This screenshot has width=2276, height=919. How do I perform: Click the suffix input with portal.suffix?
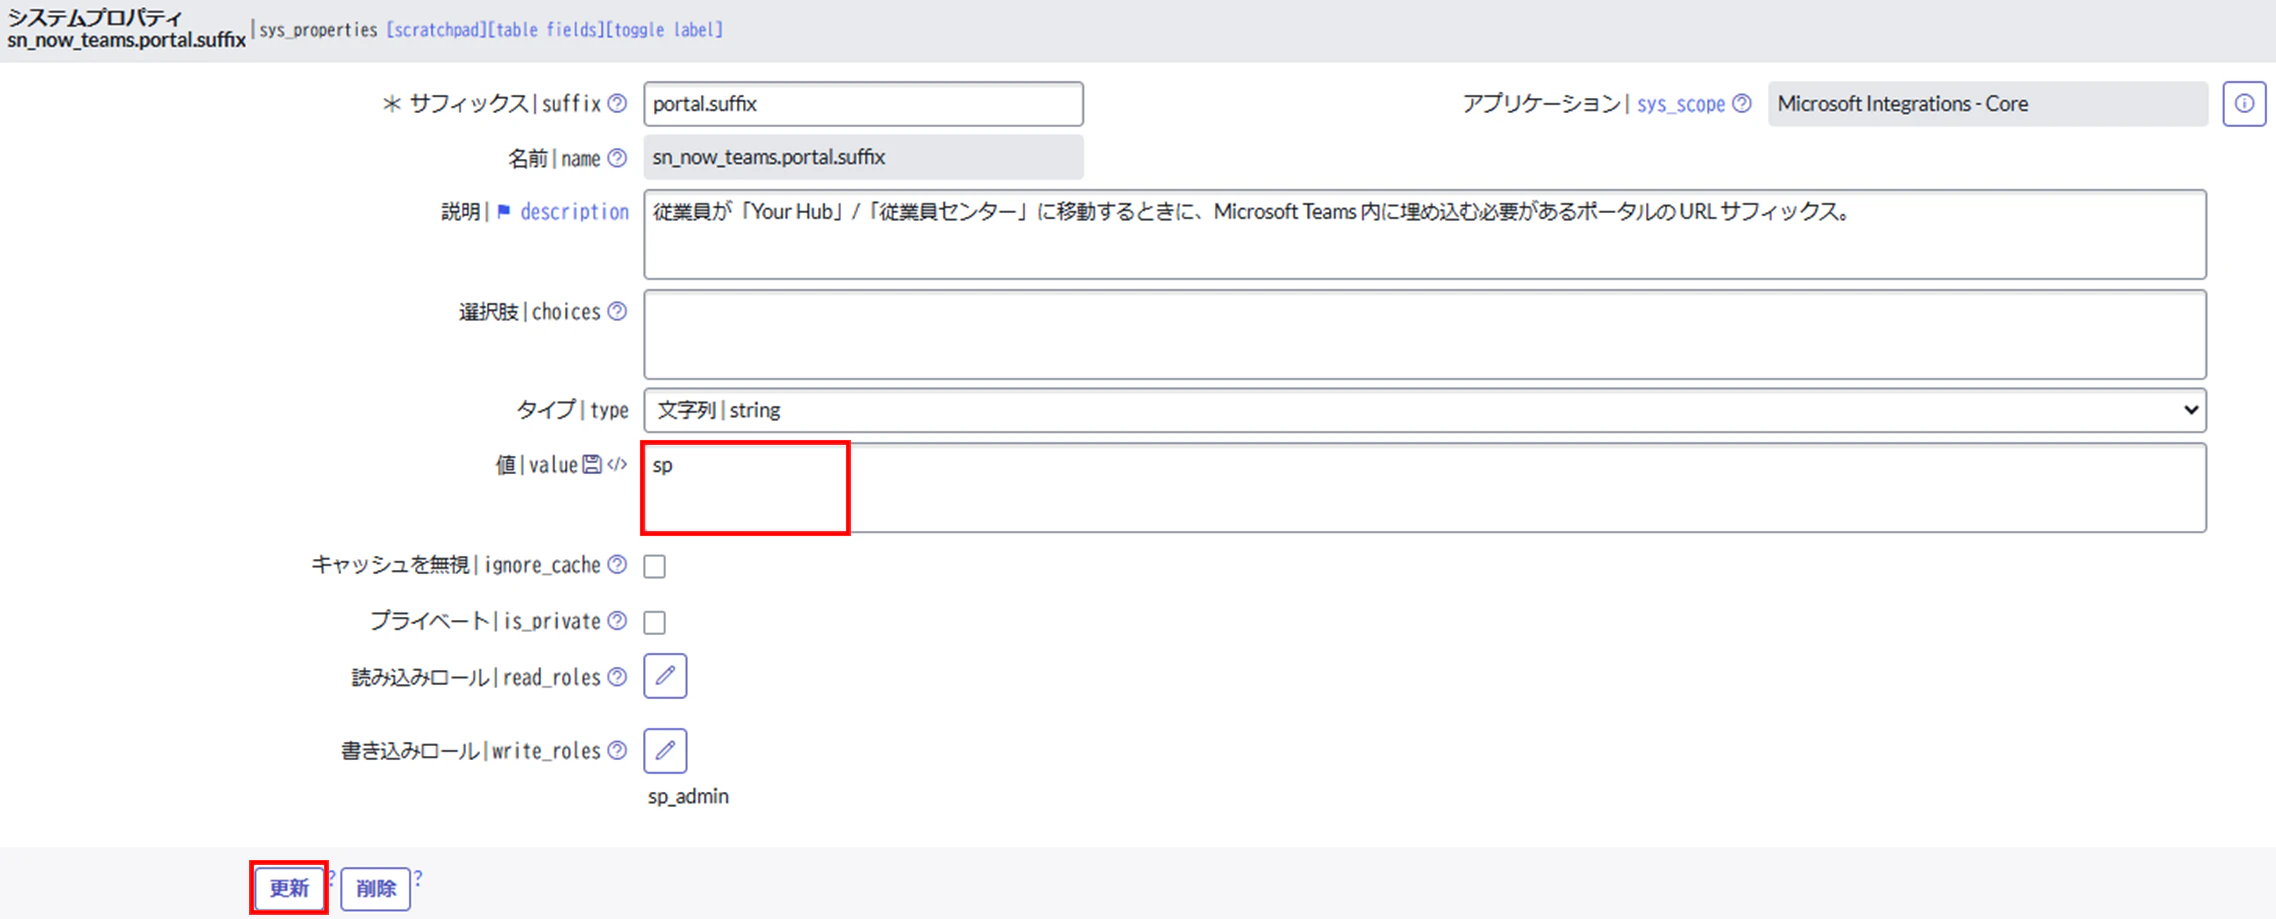pos(864,104)
